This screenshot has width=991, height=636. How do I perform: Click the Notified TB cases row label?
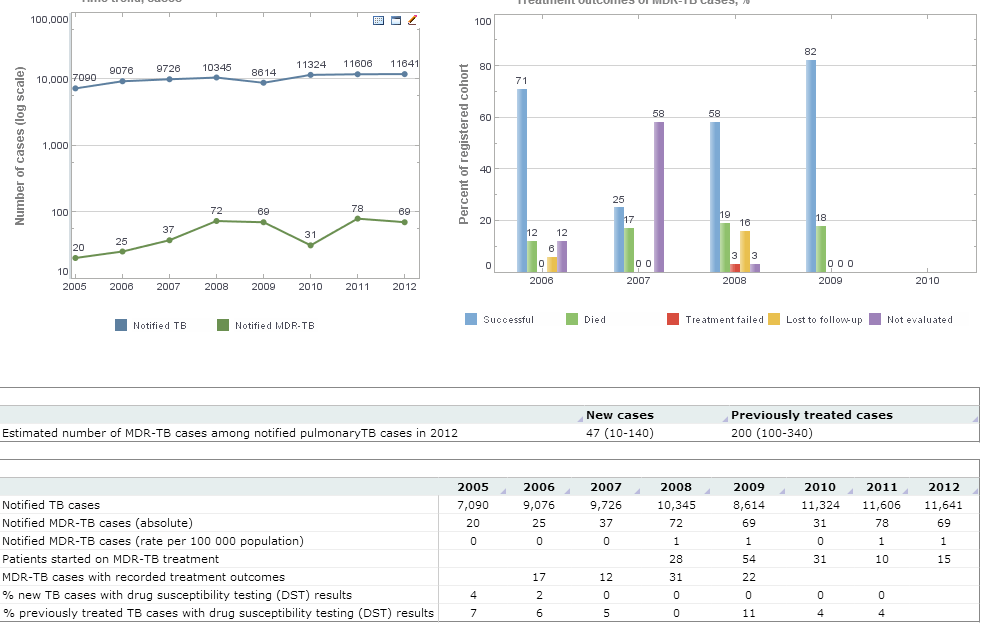(x=51, y=505)
